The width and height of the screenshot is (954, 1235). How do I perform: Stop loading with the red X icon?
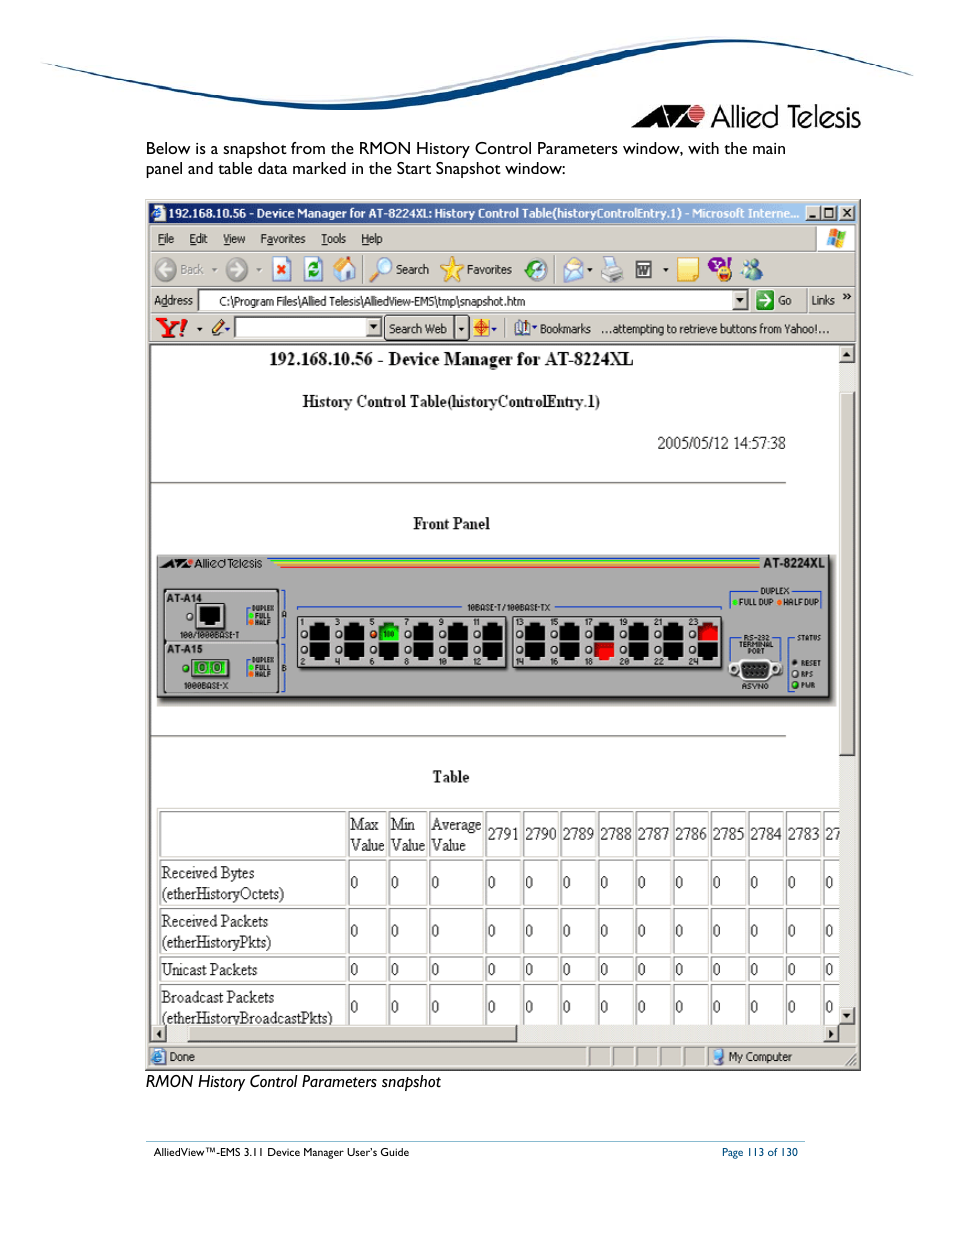282,270
